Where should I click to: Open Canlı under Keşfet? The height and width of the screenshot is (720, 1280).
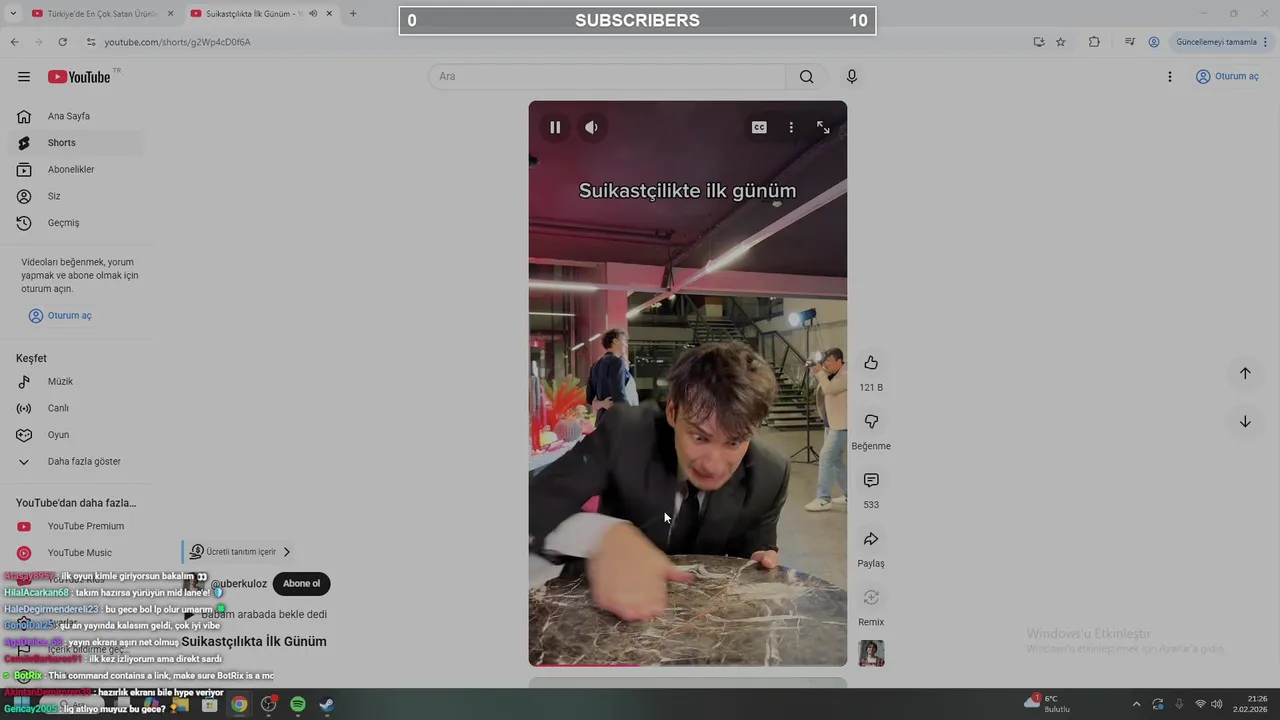click(x=76, y=408)
